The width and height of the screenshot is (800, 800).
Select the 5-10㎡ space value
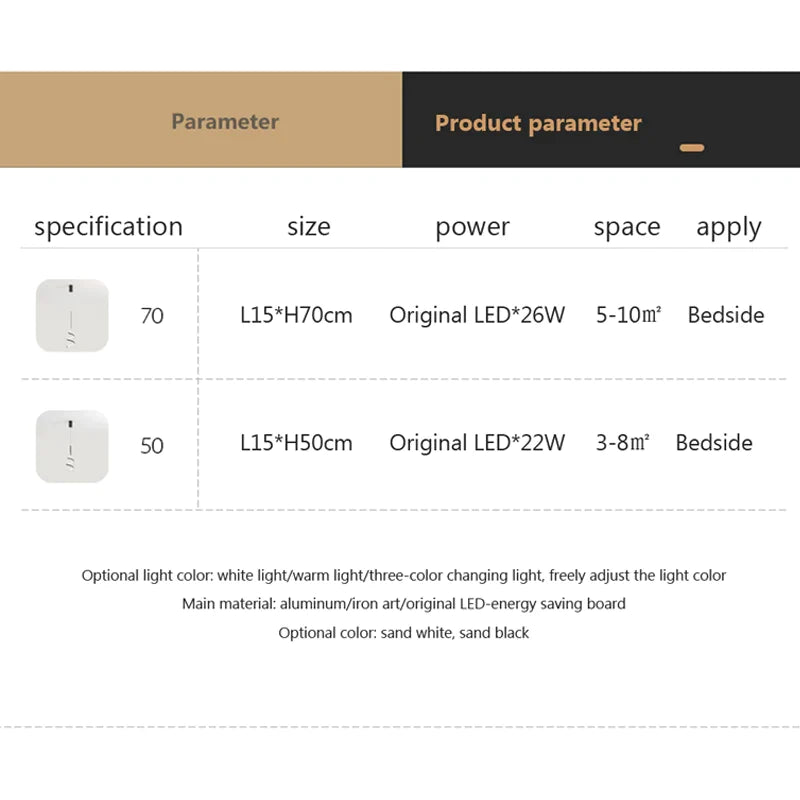[629, 316]
